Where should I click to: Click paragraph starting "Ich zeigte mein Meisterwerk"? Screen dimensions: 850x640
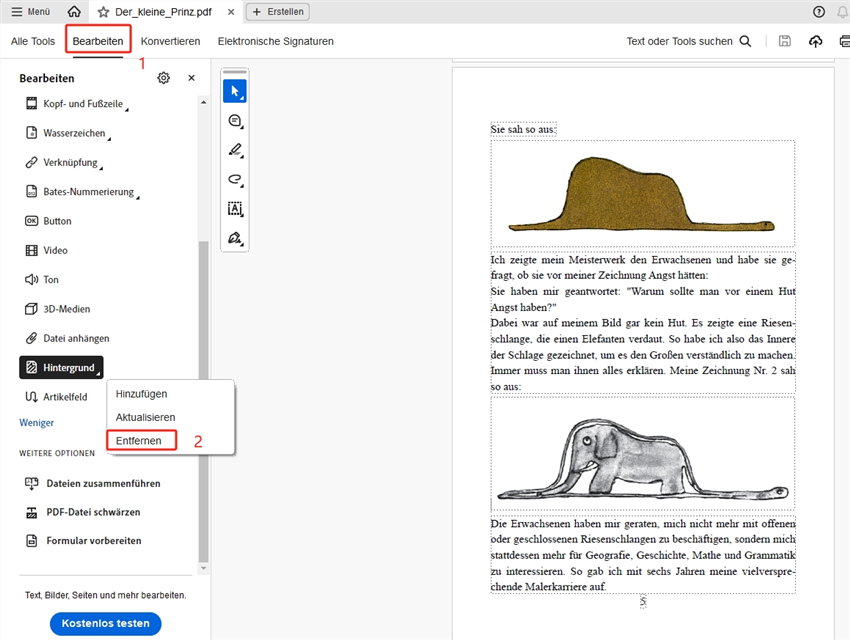tap(643, 322)
